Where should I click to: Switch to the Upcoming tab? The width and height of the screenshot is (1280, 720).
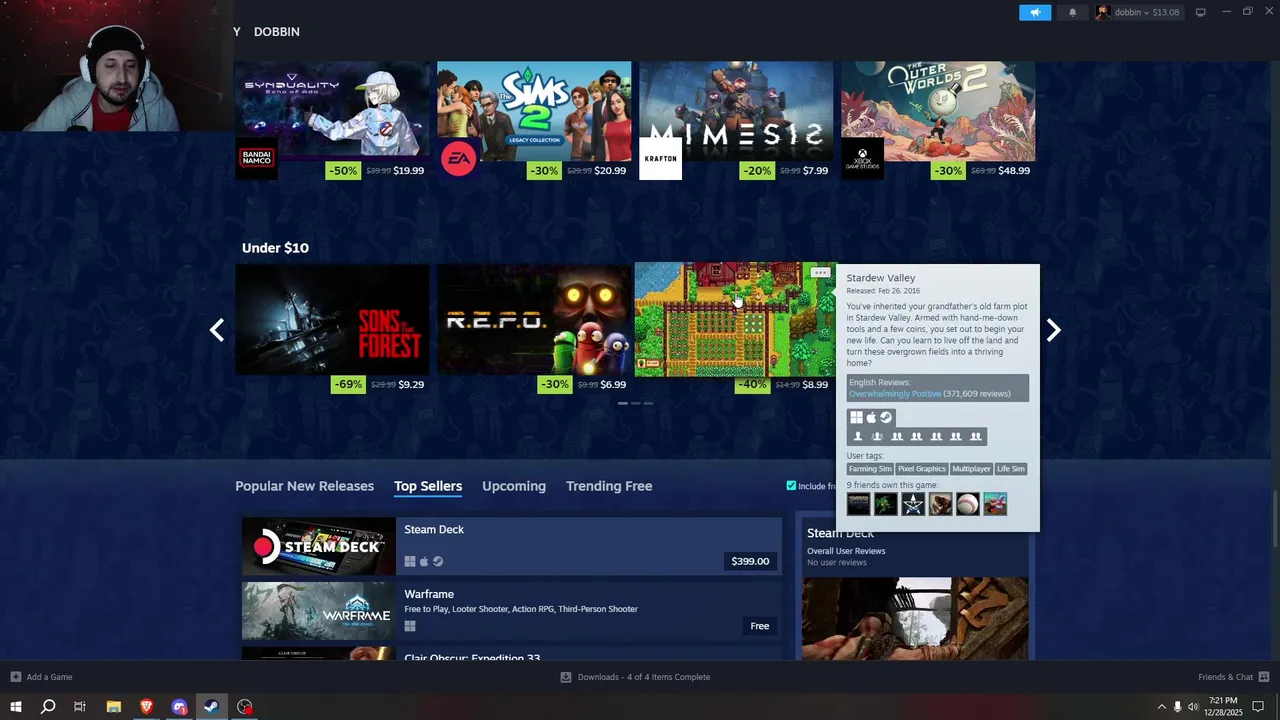tap(514, 486)
